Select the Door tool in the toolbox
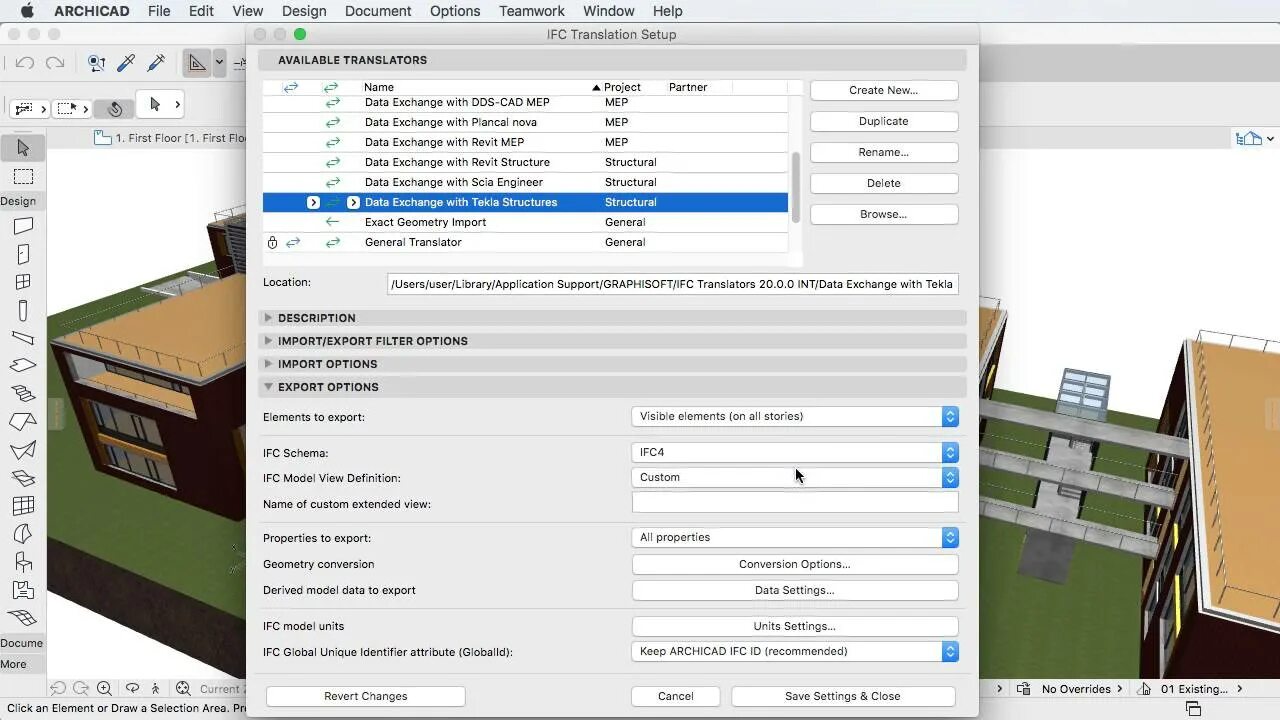This screenshot has height=720, width=1280. (x=23, y=254)
